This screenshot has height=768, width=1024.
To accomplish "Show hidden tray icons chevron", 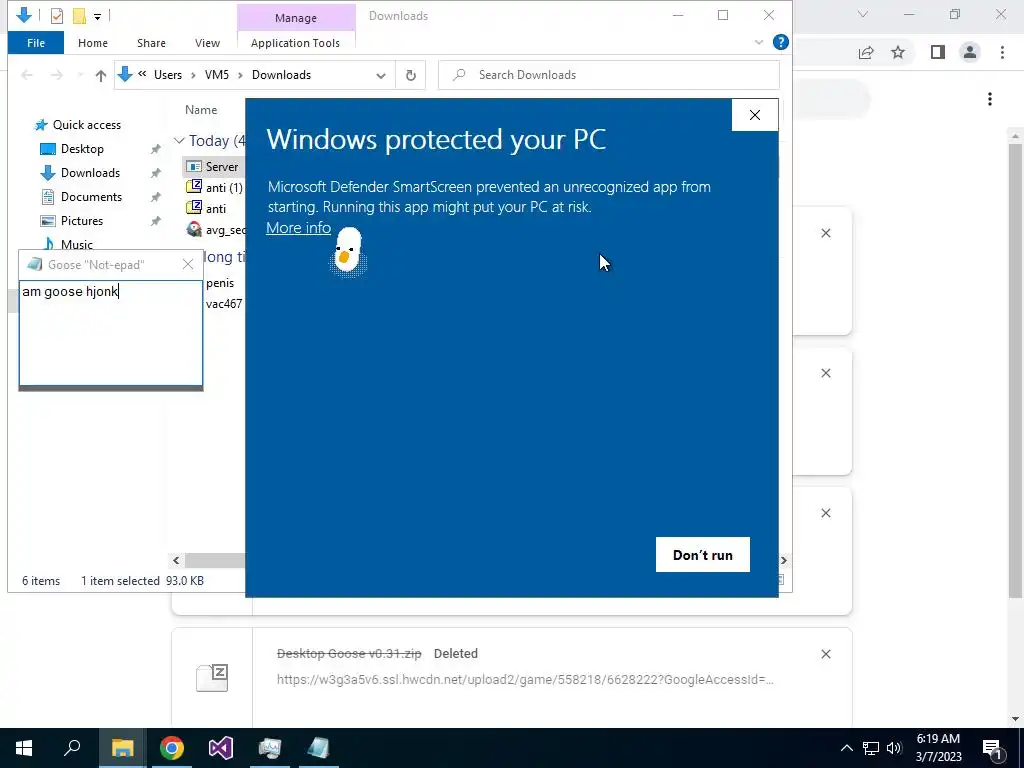I will pyautogui.click(x=846, y=748).
